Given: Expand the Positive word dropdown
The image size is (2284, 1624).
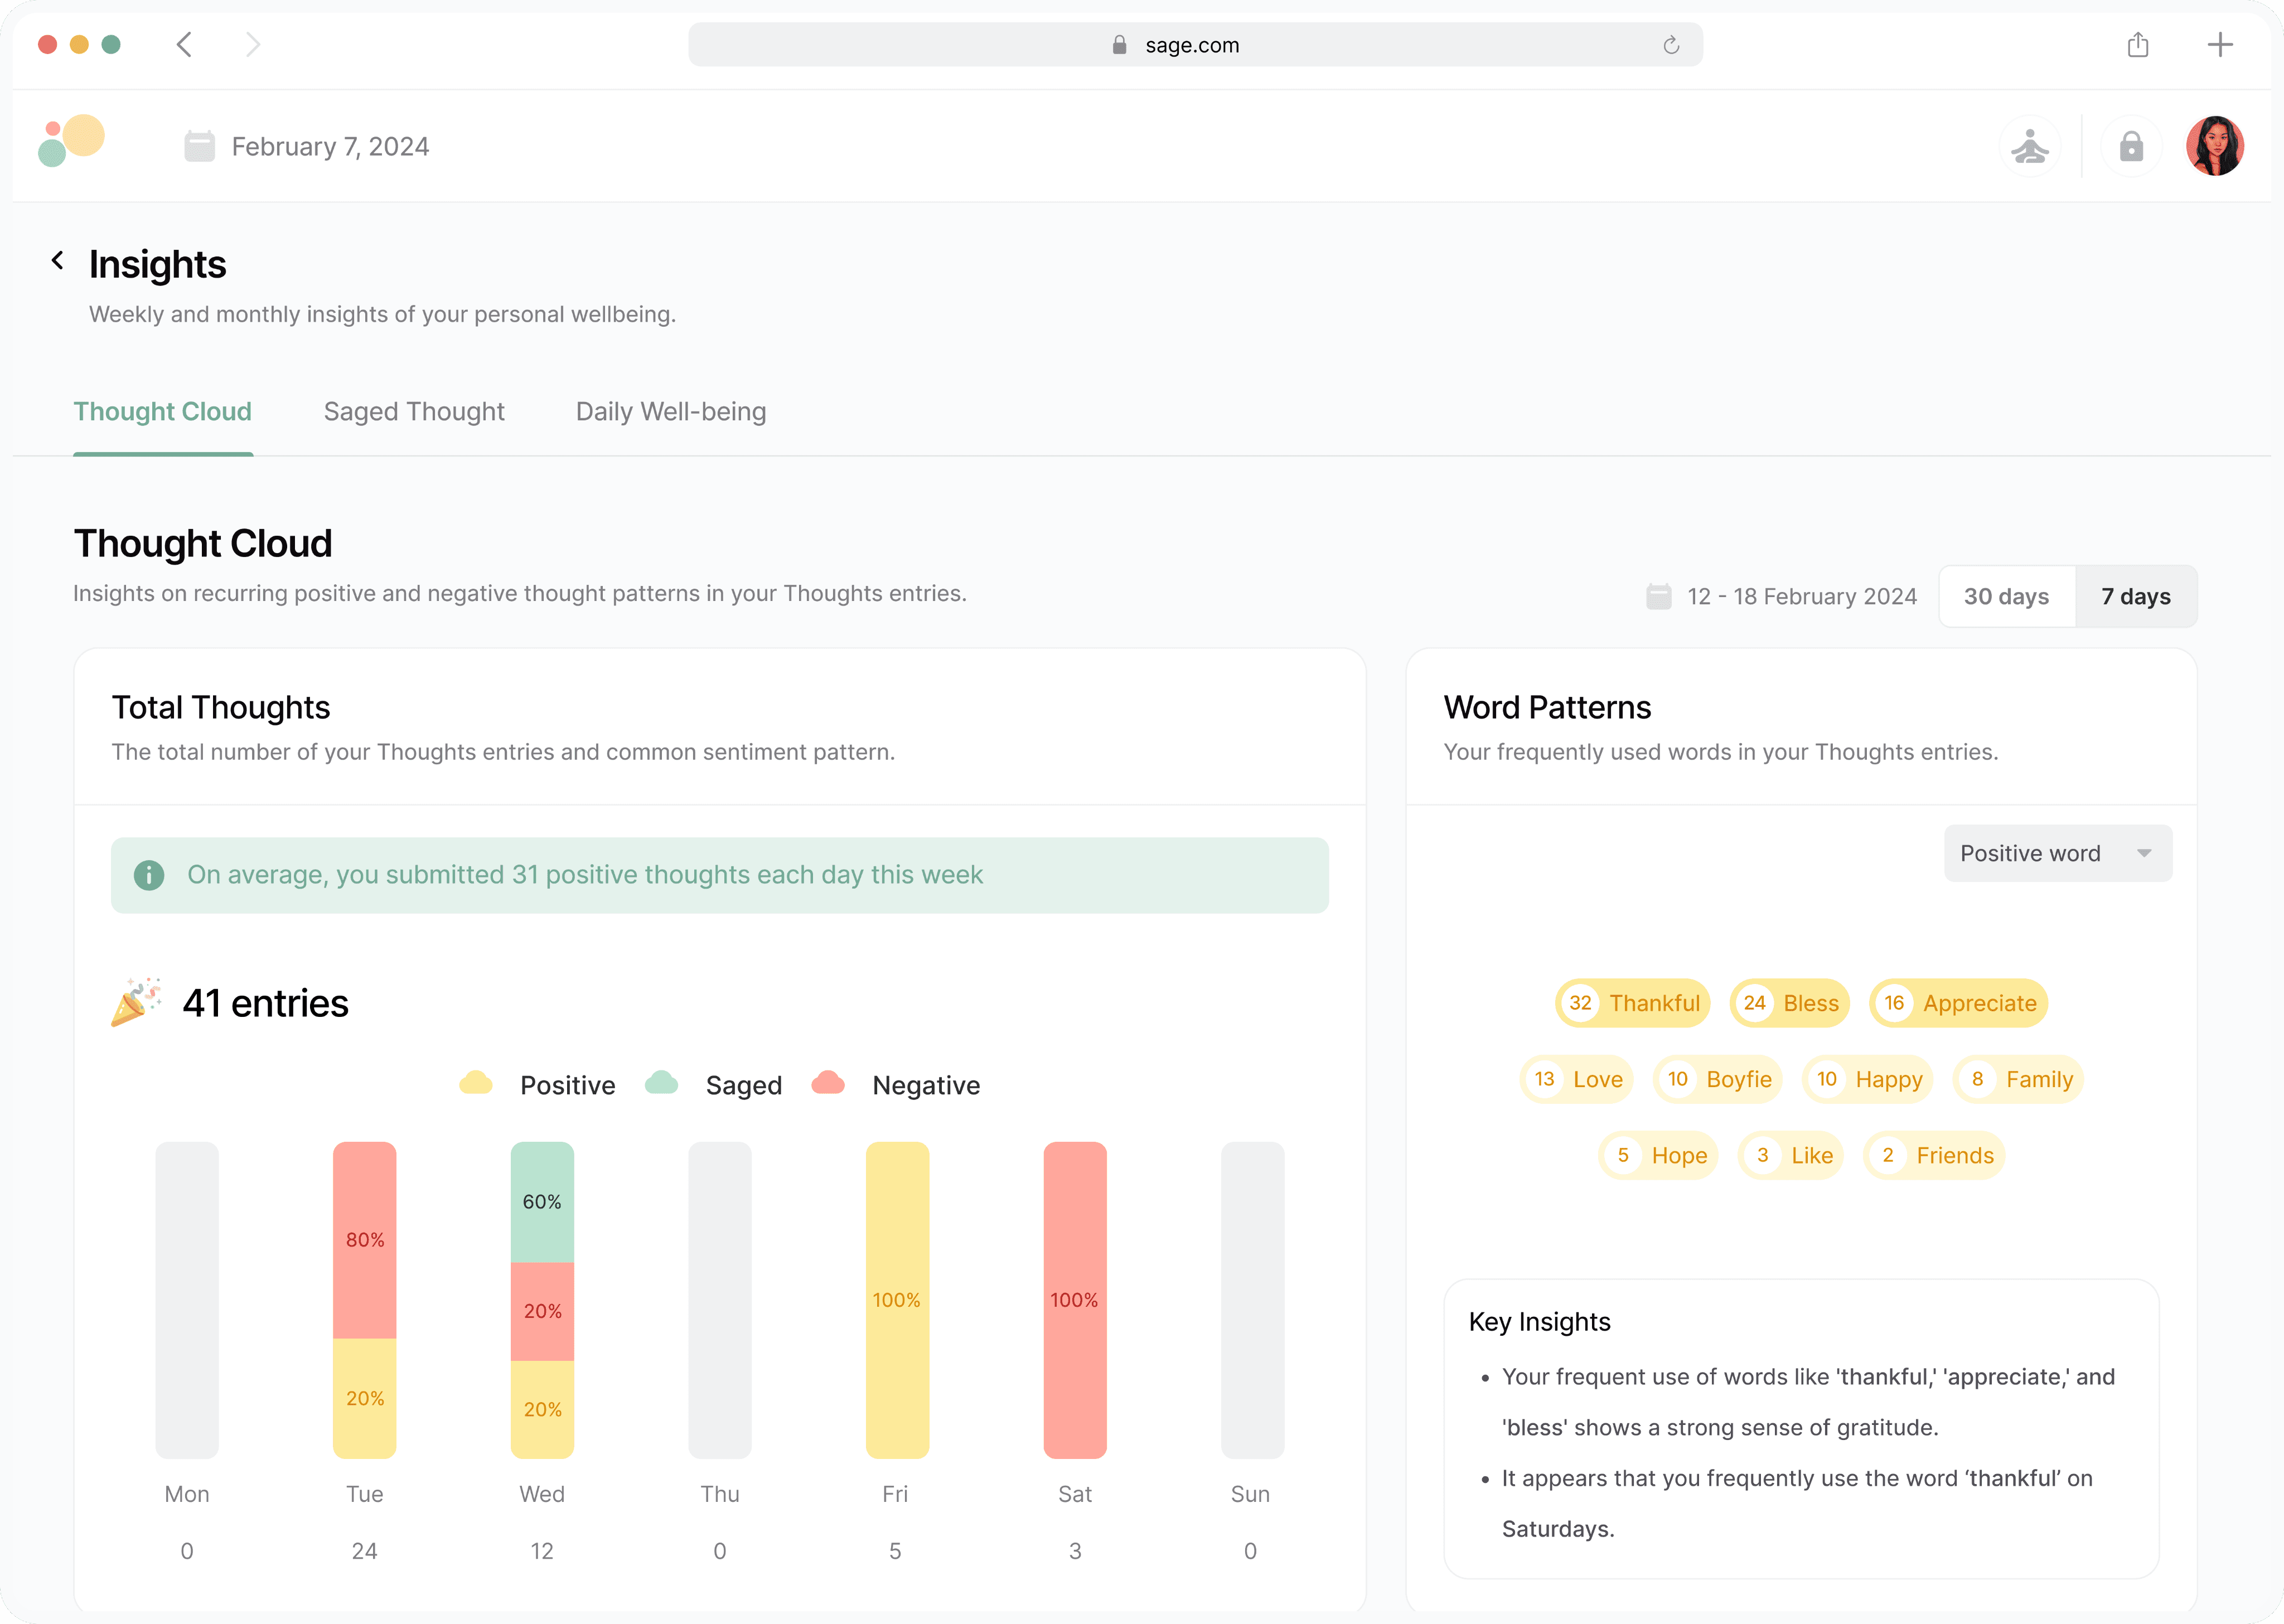Looking at the screenshot, I should 2058,853.
